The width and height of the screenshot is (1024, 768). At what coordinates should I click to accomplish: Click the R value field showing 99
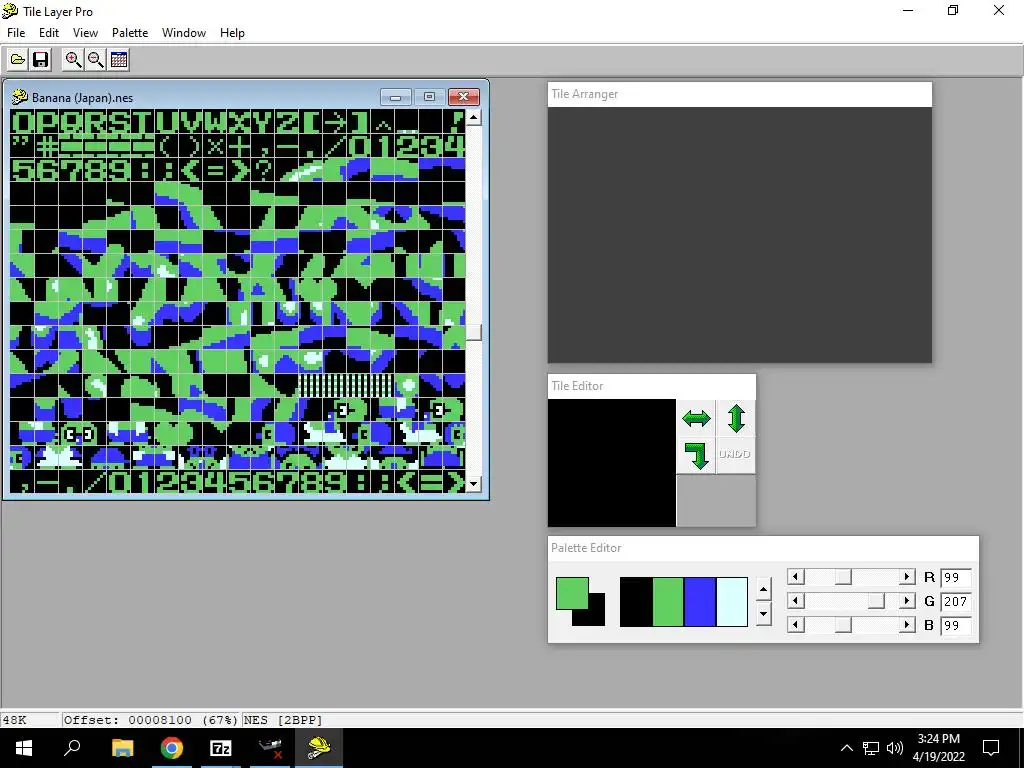coord(956,577)
